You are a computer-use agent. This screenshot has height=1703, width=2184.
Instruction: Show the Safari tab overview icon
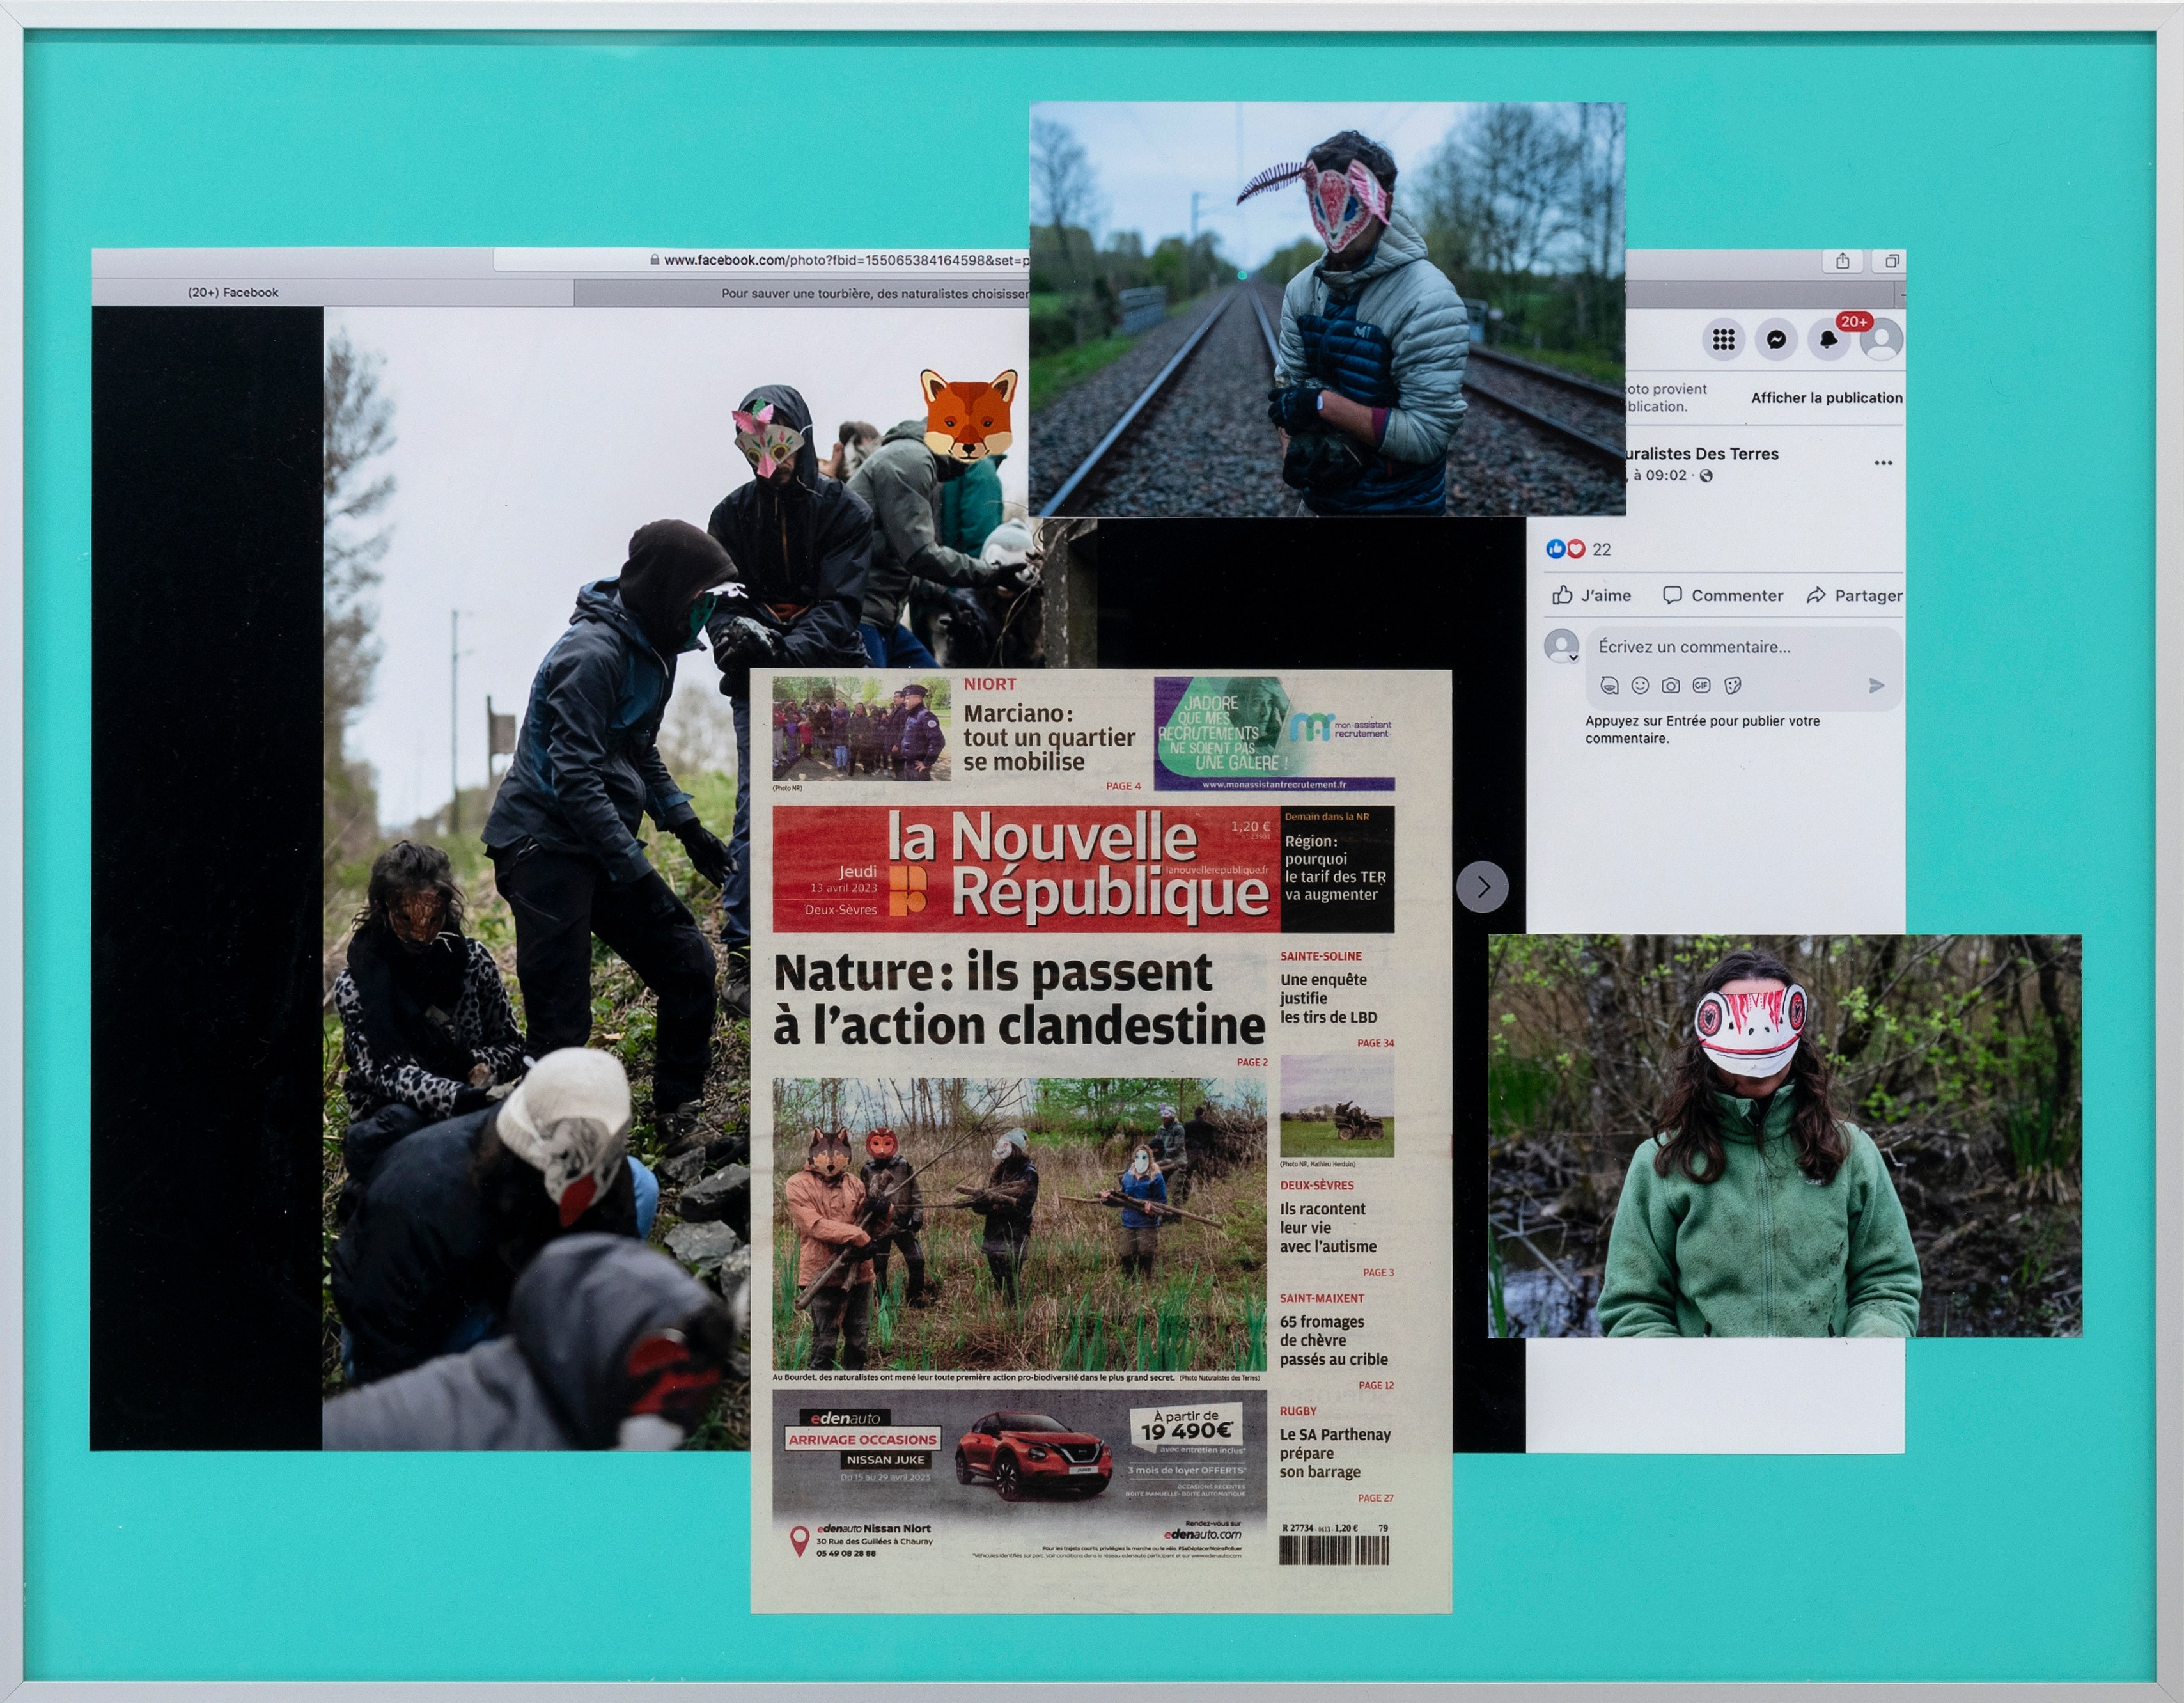pyautogui.click(x=1891, y=261)
